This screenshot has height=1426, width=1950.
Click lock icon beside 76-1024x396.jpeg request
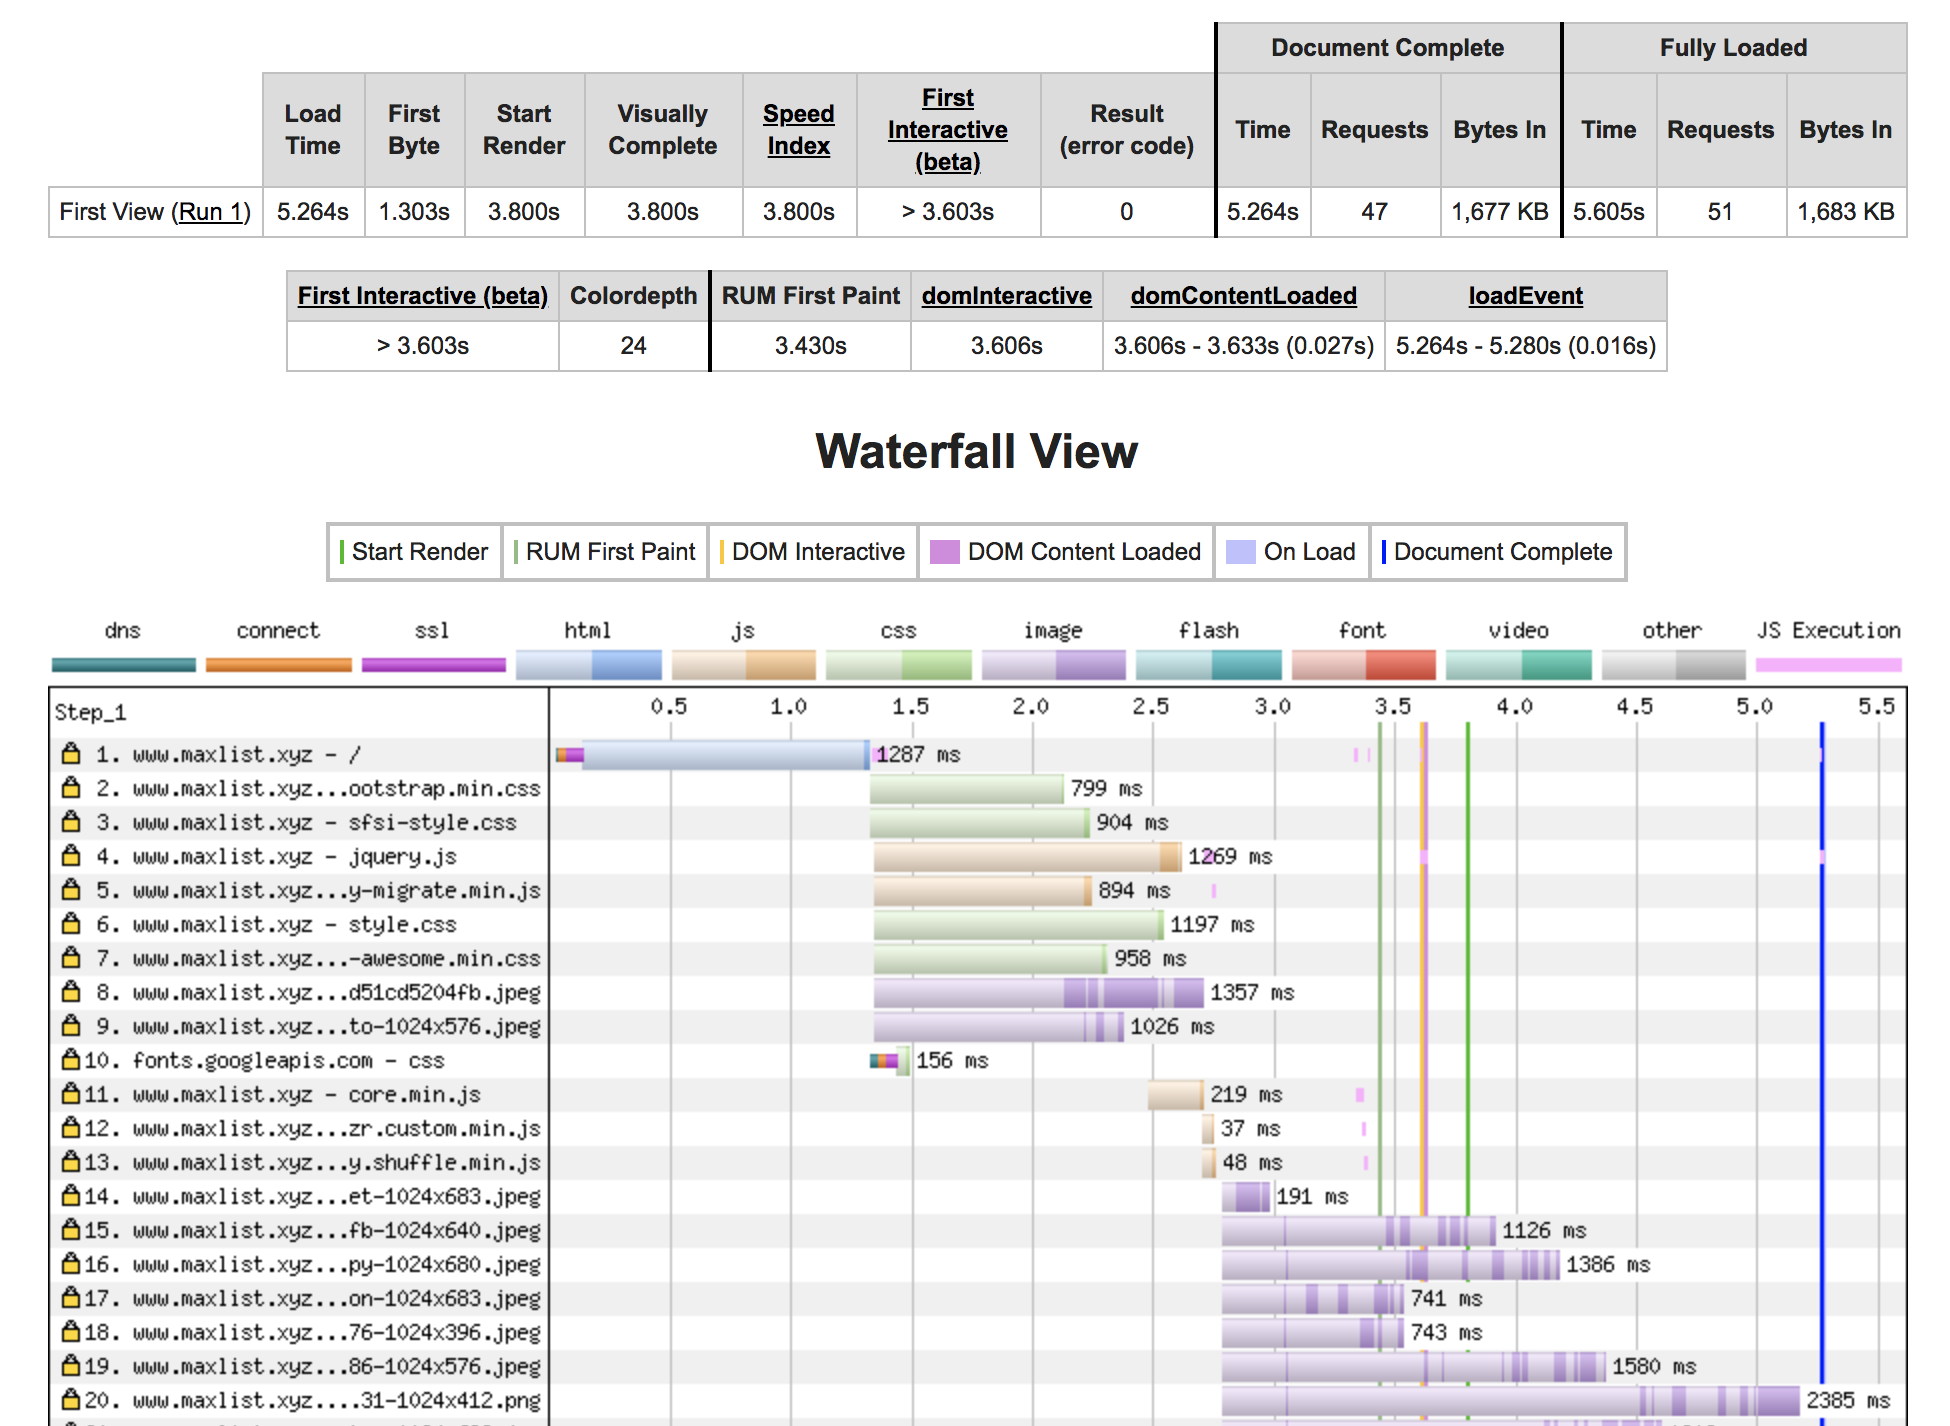[71, 1331]
